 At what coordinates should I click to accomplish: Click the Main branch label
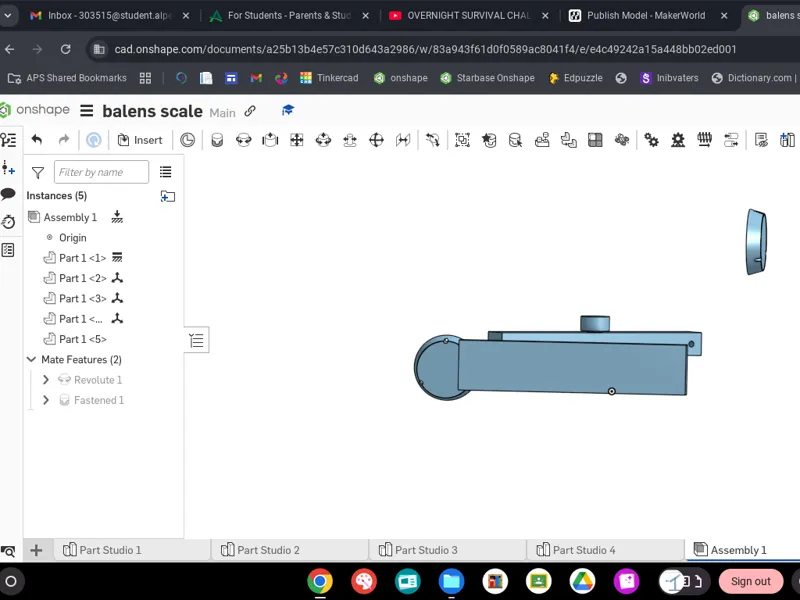tap(222, 113)
